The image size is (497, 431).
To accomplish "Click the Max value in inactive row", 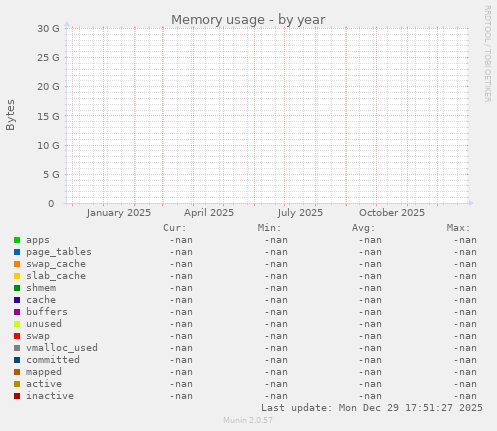I will 465,396.
